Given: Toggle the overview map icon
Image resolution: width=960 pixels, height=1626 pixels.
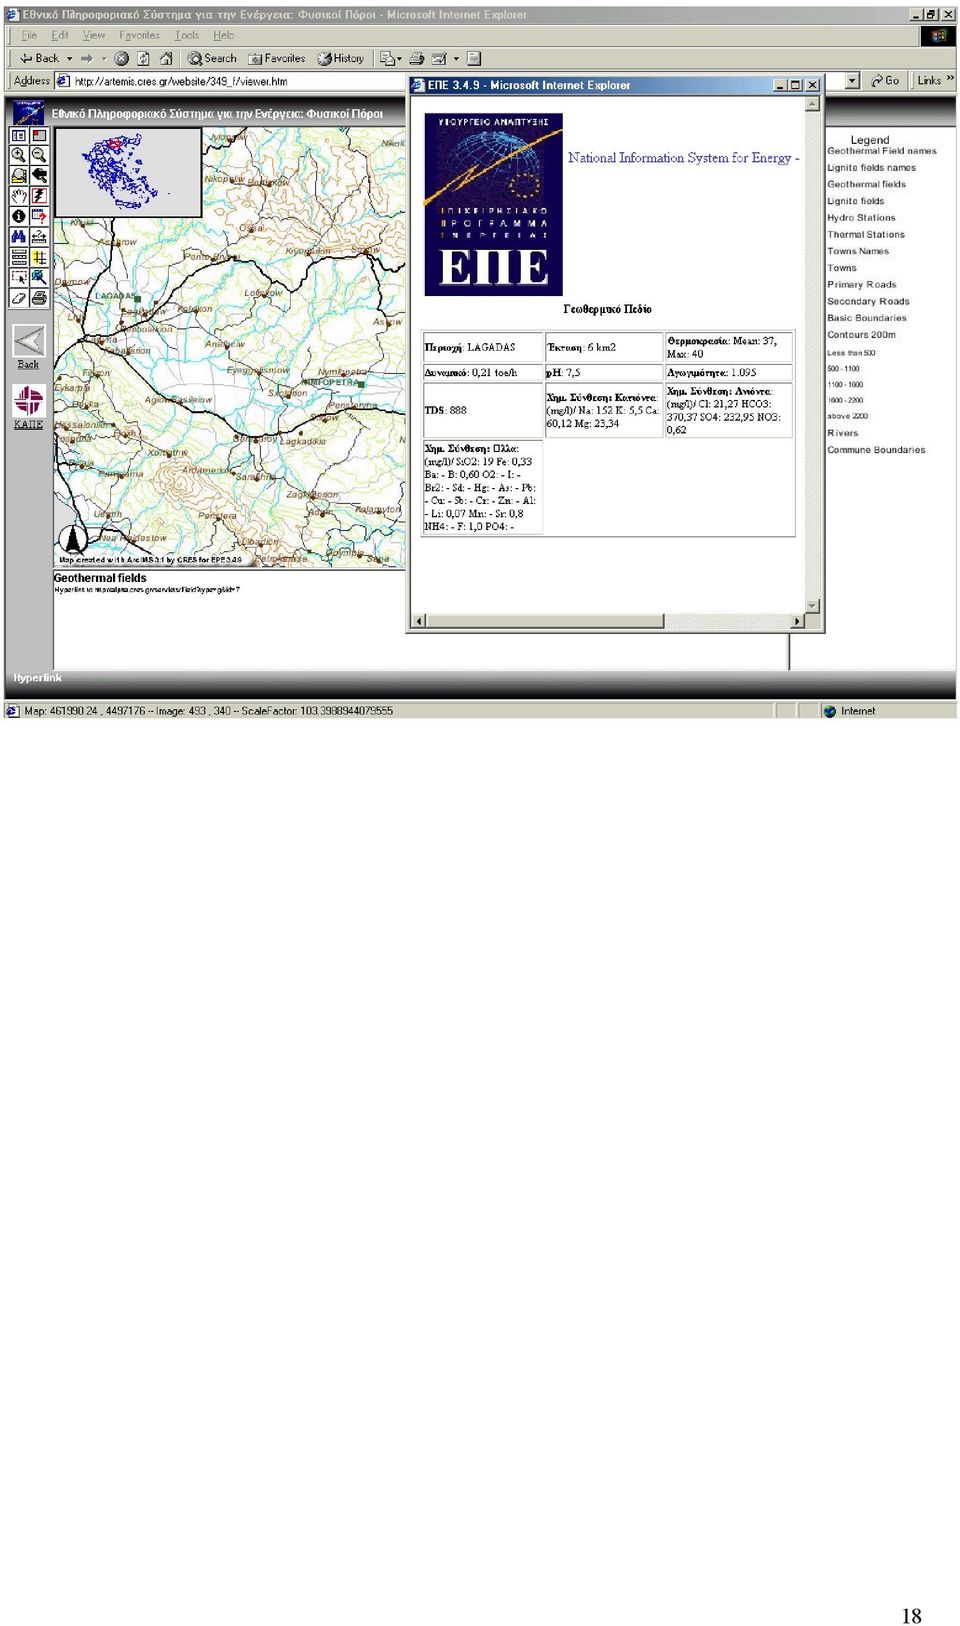Looking at the screenshot, I should pos(39,135).
